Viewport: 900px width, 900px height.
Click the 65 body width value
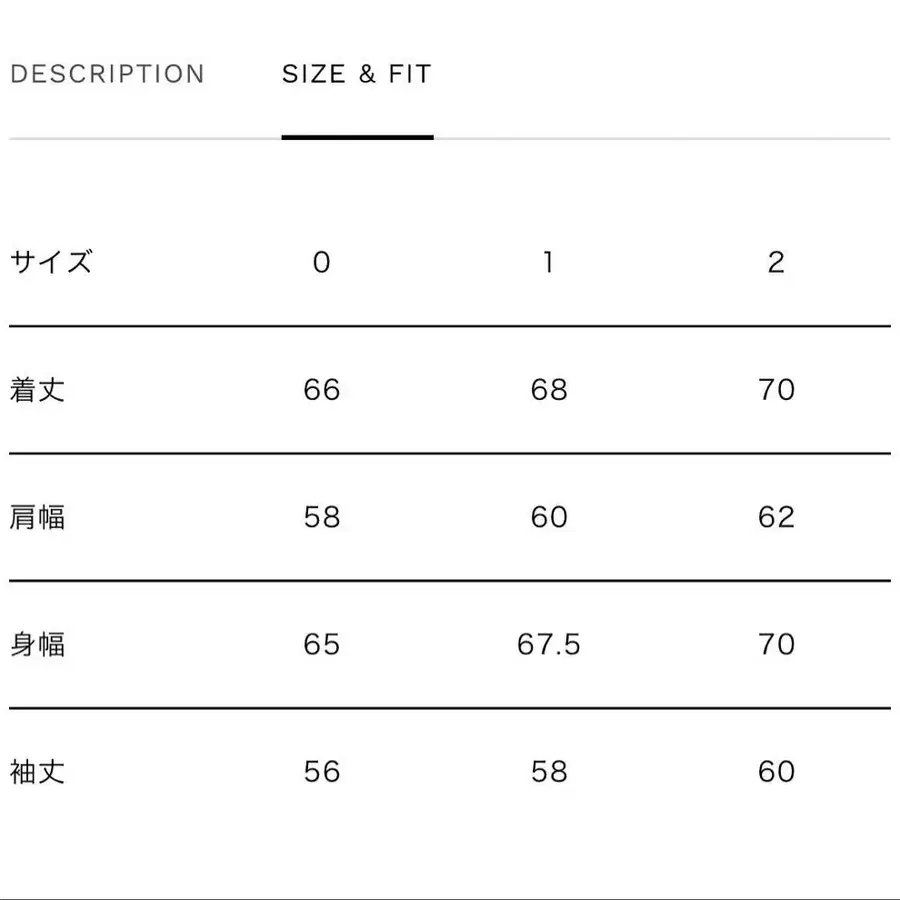[x=322, y=645]
